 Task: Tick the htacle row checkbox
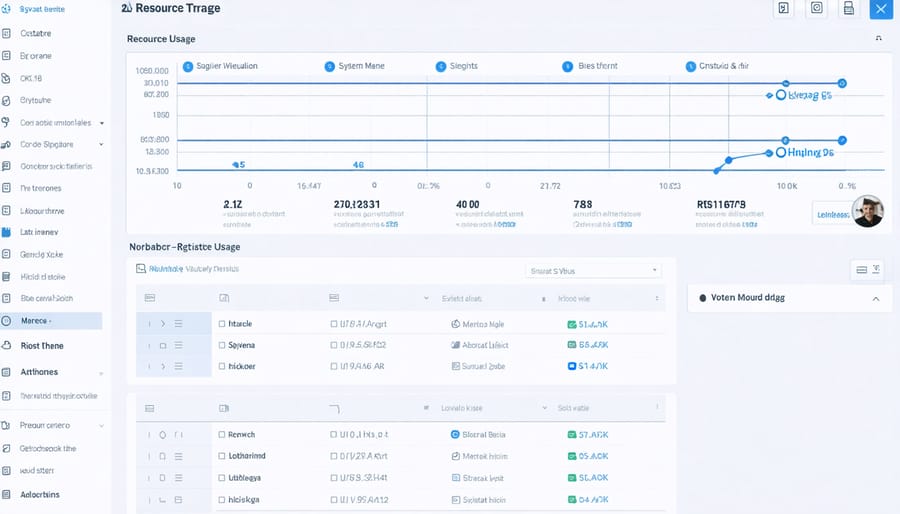(222, 324)
